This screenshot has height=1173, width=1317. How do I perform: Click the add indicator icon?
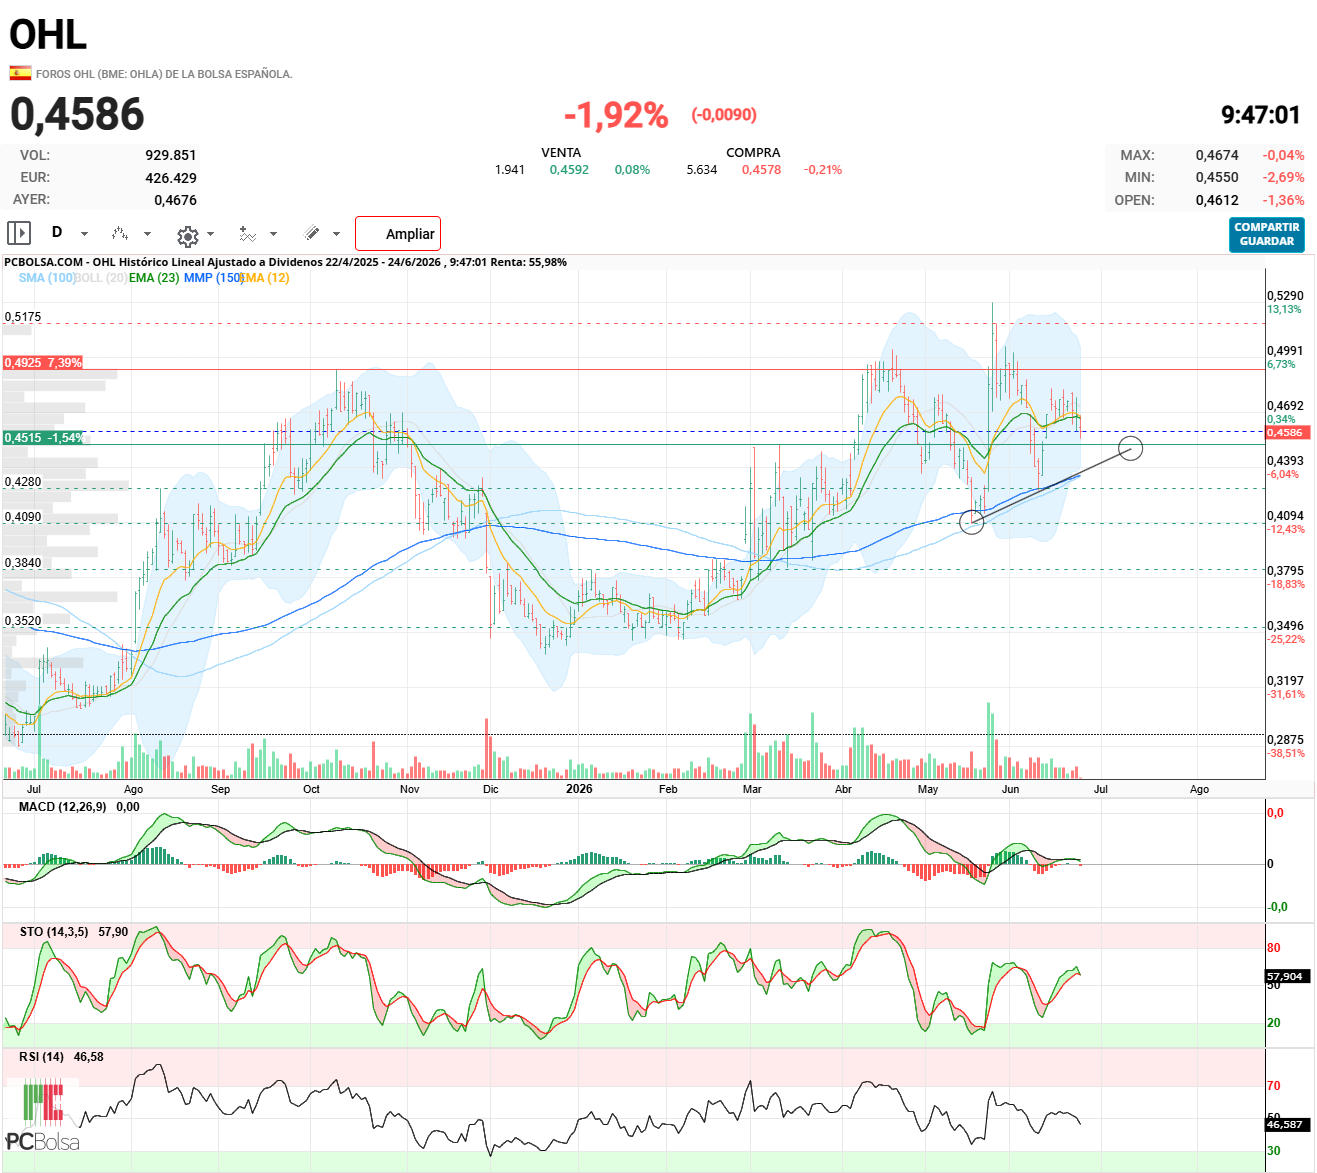click(247, 233)
